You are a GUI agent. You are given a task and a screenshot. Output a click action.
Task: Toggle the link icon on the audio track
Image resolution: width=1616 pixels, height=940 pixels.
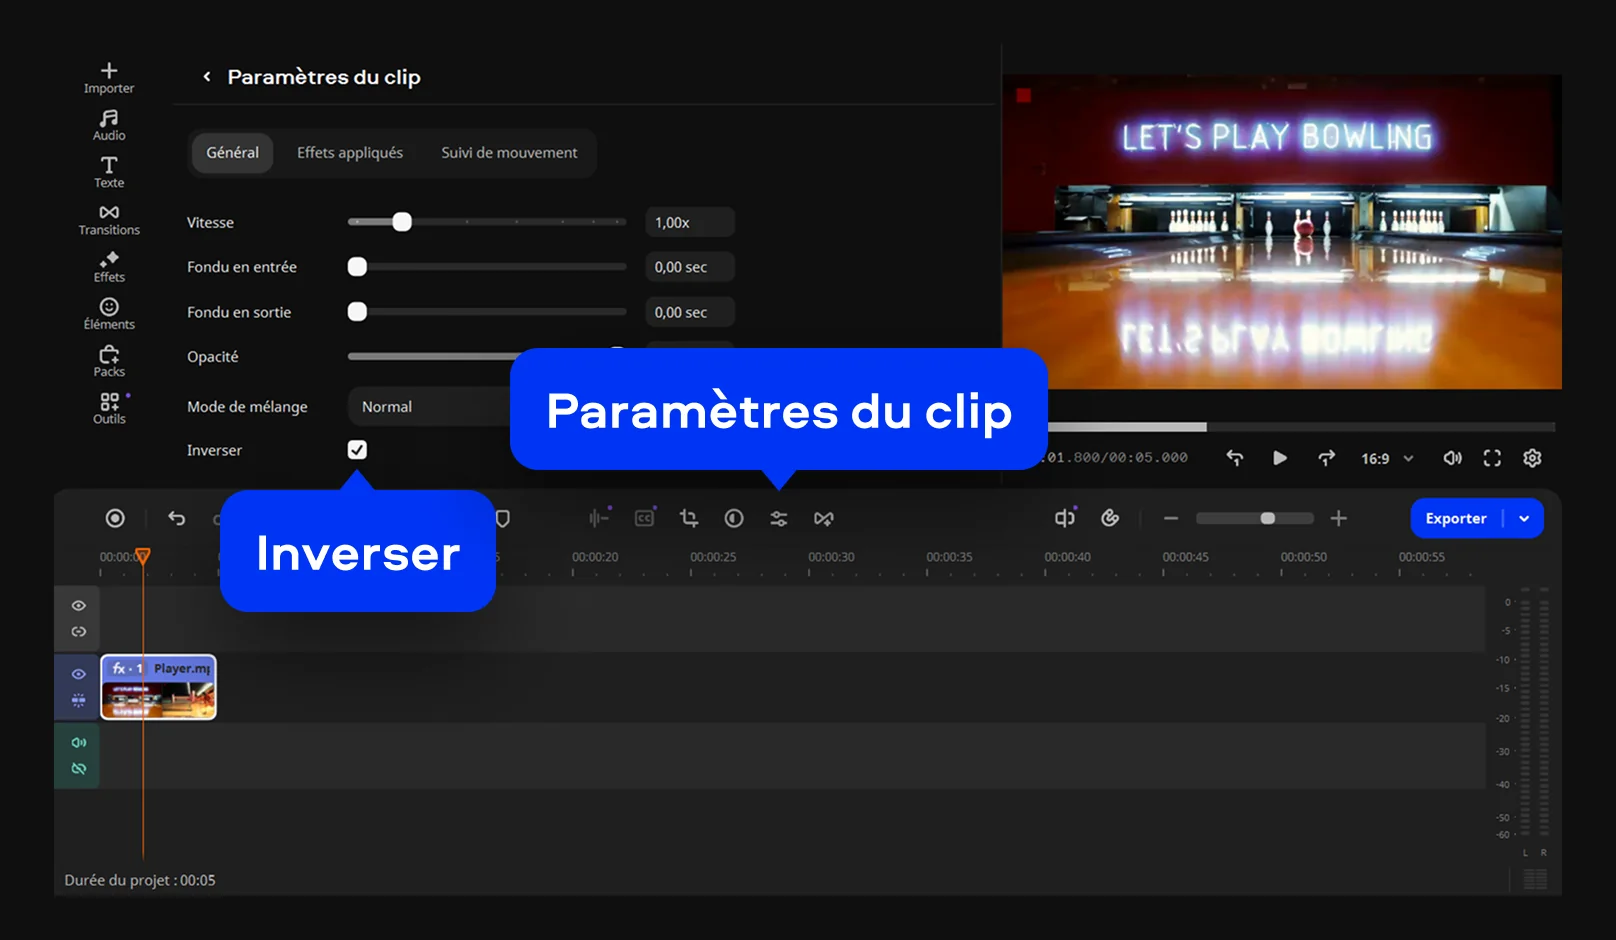tap(79, 769)
